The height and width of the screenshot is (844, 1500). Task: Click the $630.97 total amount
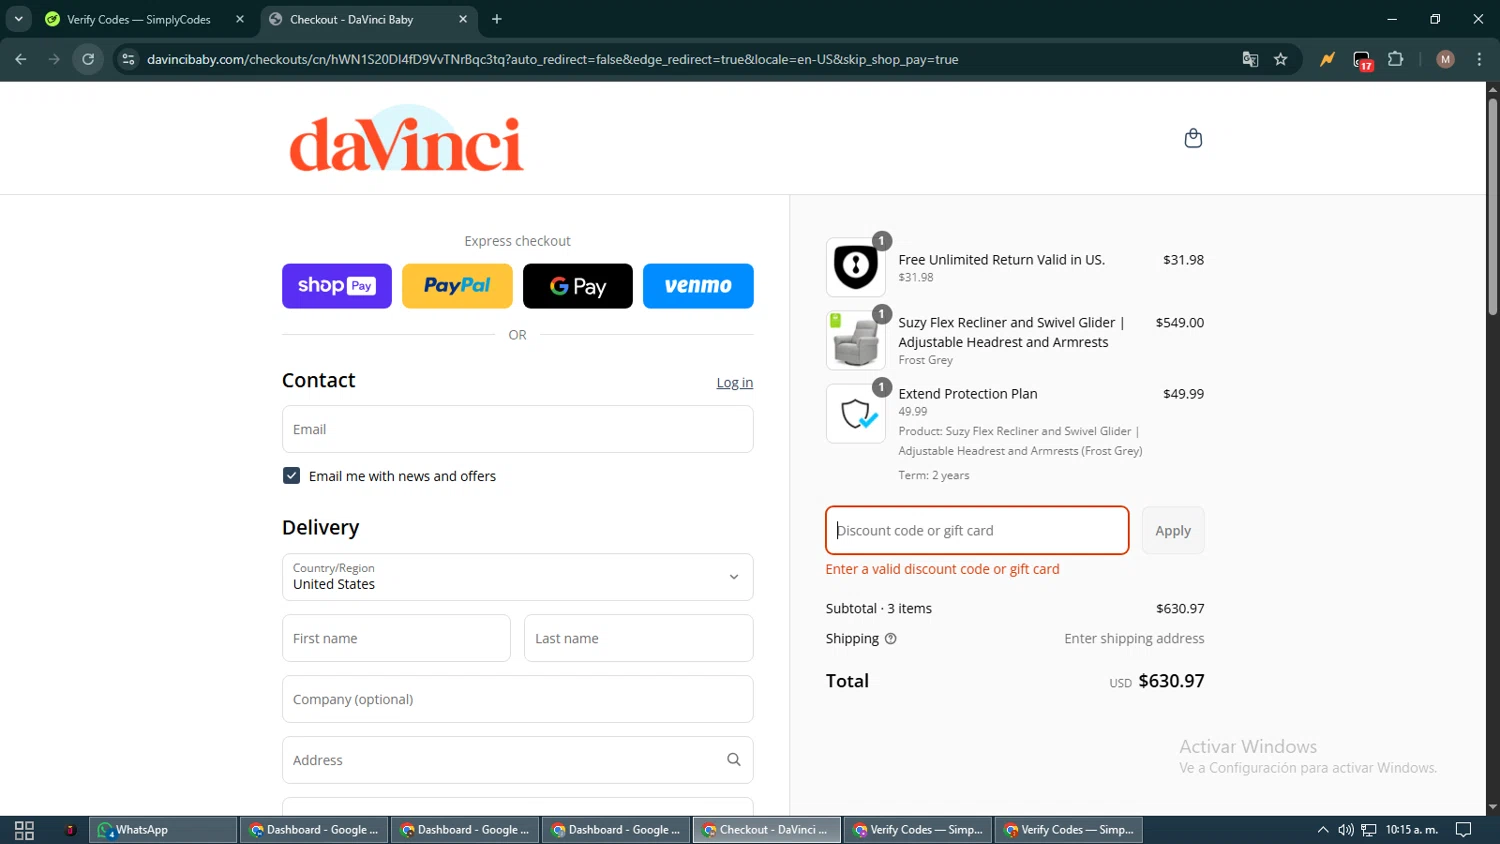(x=1171, y=681)
